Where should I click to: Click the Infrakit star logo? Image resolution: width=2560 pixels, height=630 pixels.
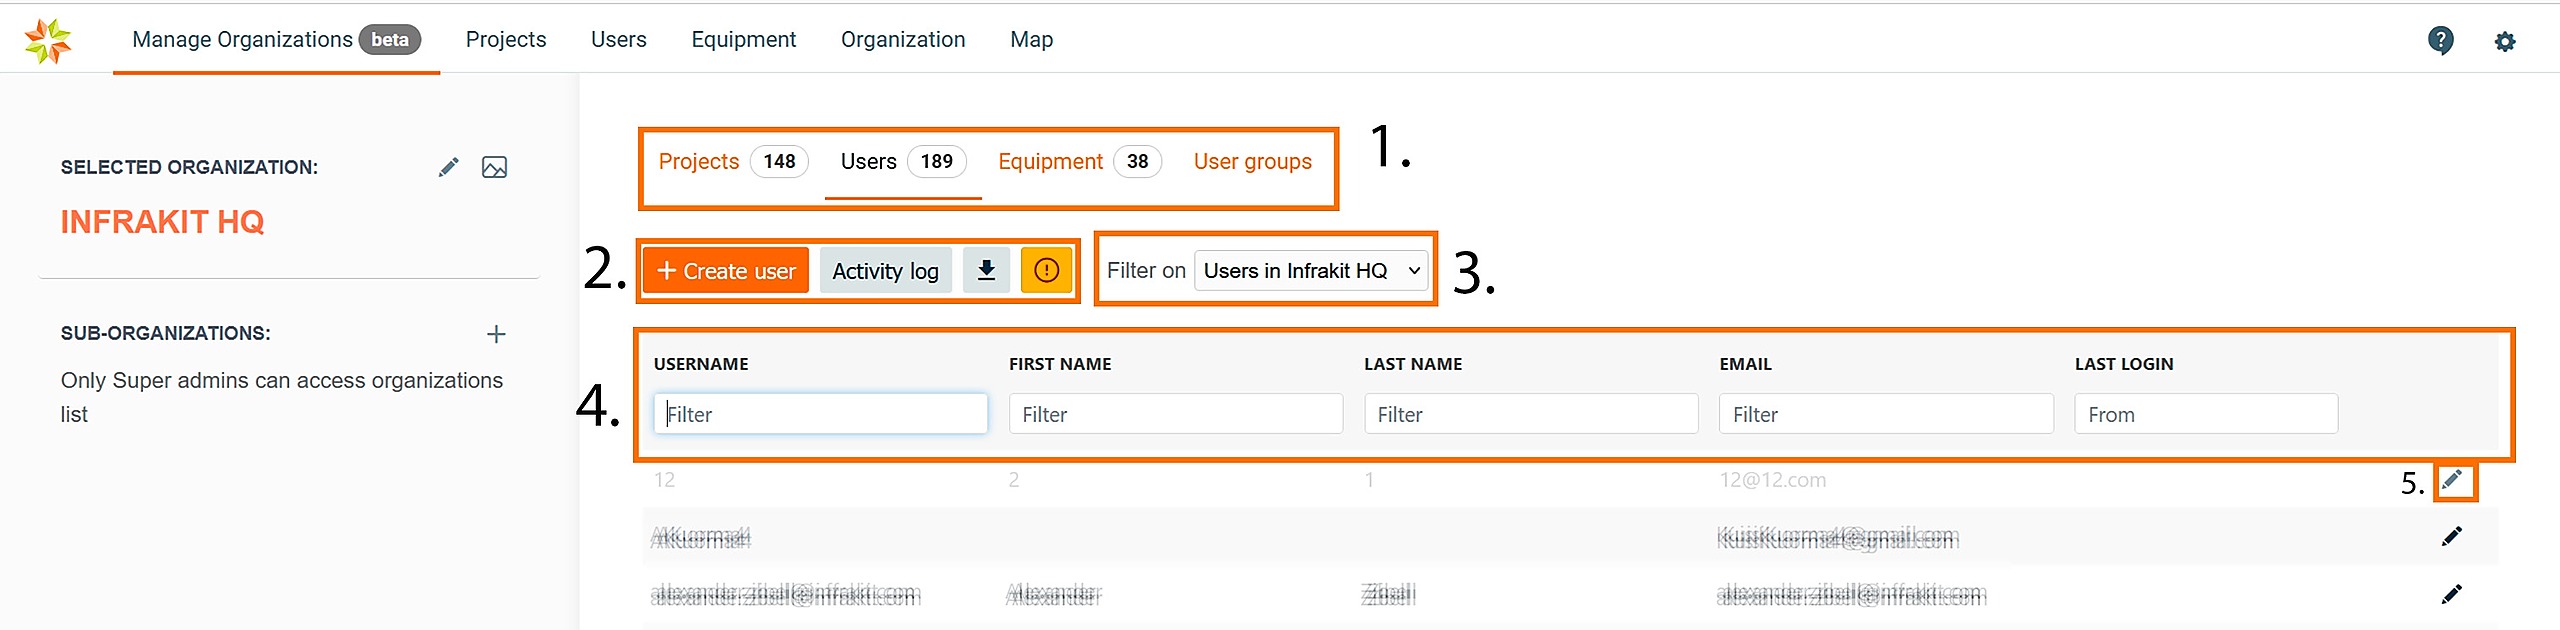(x=48, y=40)
